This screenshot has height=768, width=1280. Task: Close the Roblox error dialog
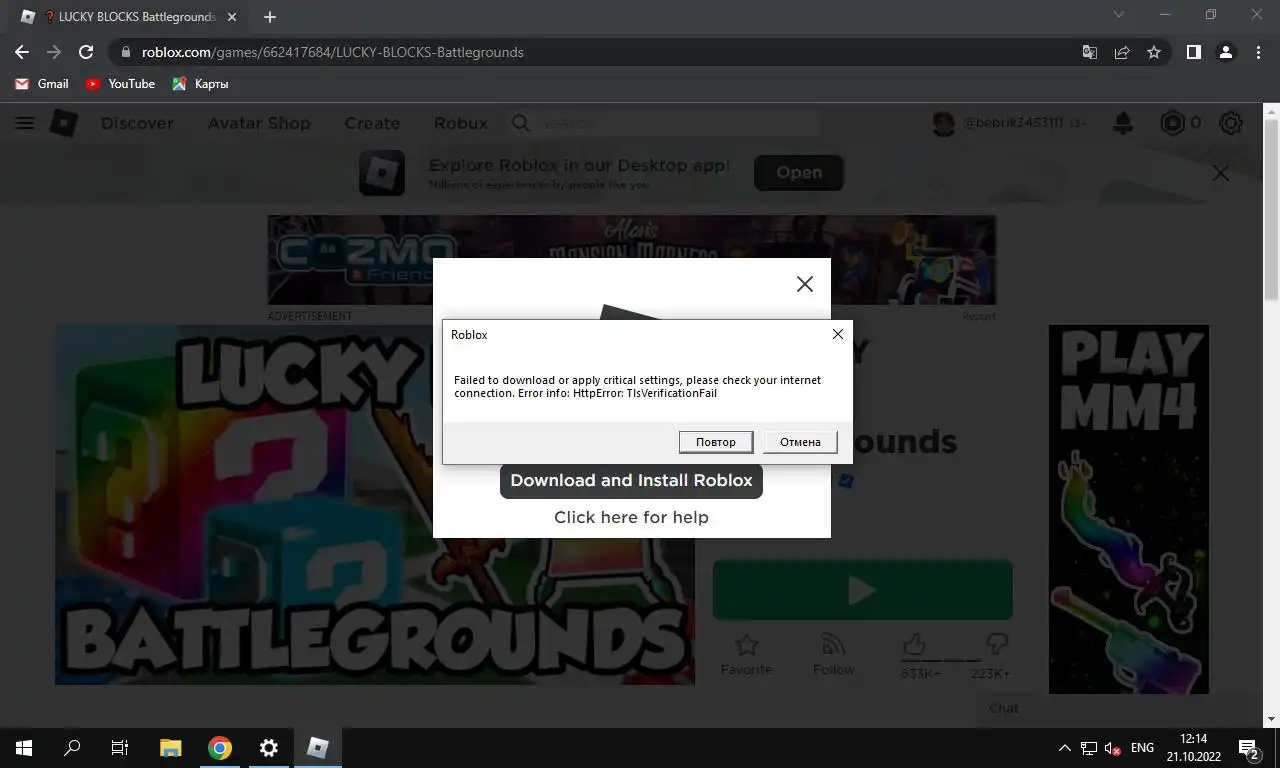tap(838, 334)
